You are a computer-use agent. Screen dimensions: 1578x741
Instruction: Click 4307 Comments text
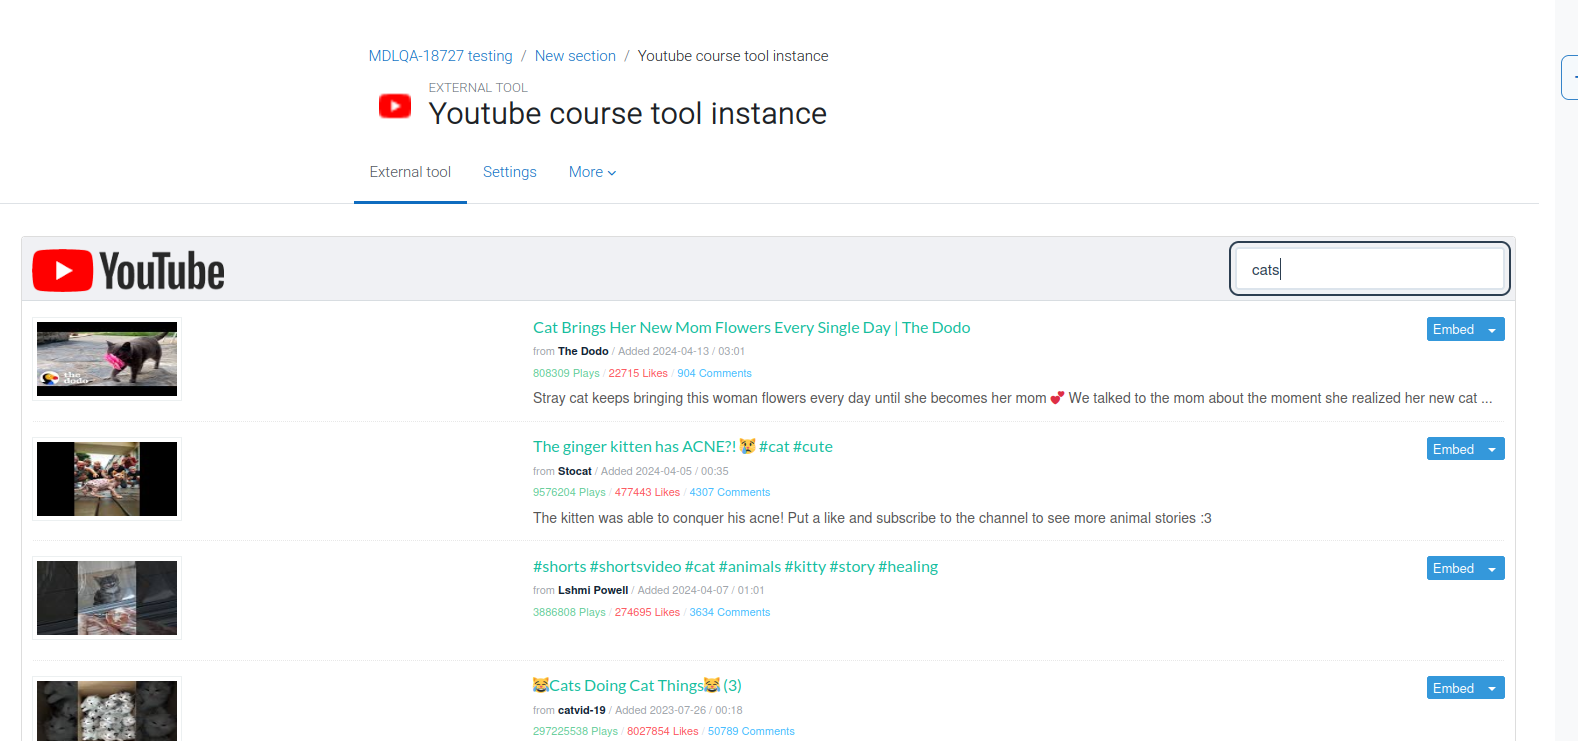(730, 493)
